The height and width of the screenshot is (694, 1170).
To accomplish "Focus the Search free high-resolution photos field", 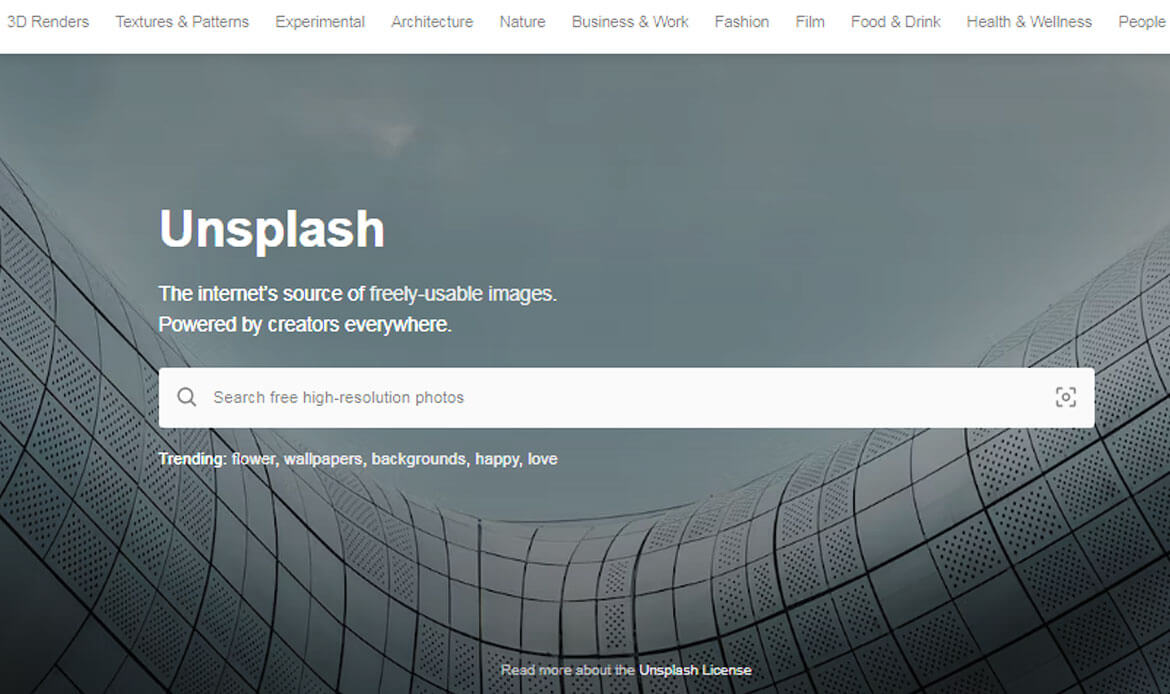I will [626, 398].
